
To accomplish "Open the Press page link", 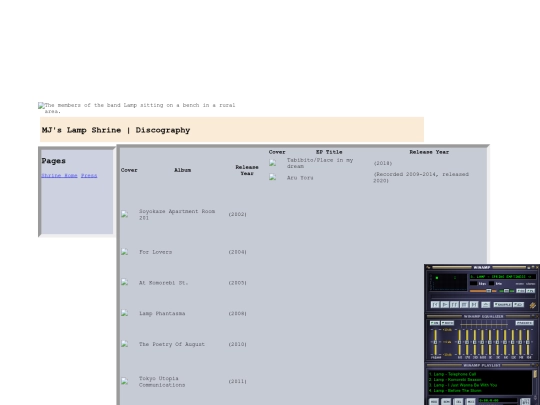I will coord(89,176).
